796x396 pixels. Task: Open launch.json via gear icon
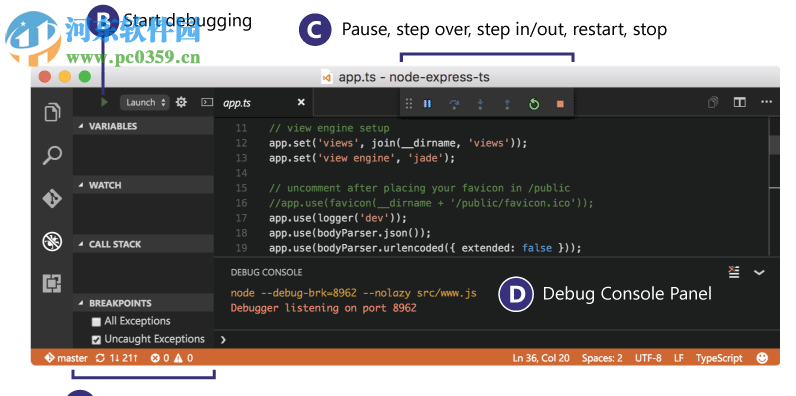(x=181, y=103)
